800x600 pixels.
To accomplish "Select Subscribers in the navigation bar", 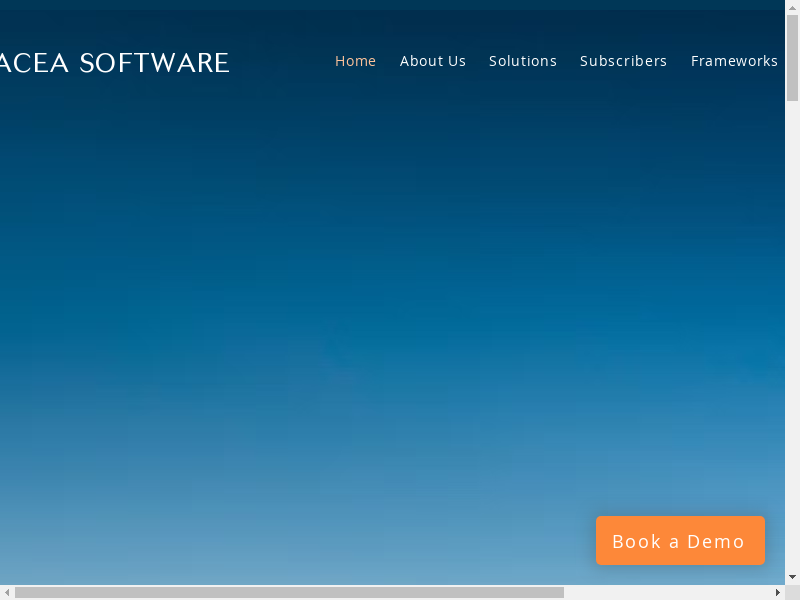I will pyautogui.click(x=623, y=61).
